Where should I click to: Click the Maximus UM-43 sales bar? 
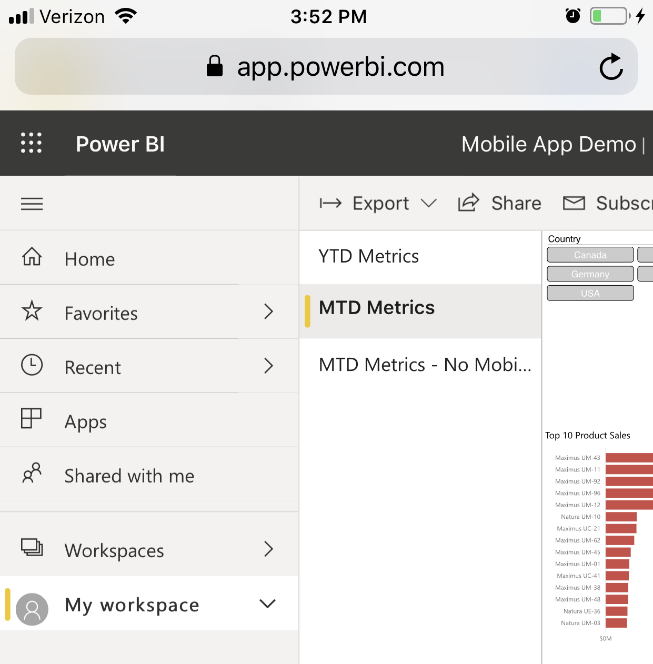629,457
